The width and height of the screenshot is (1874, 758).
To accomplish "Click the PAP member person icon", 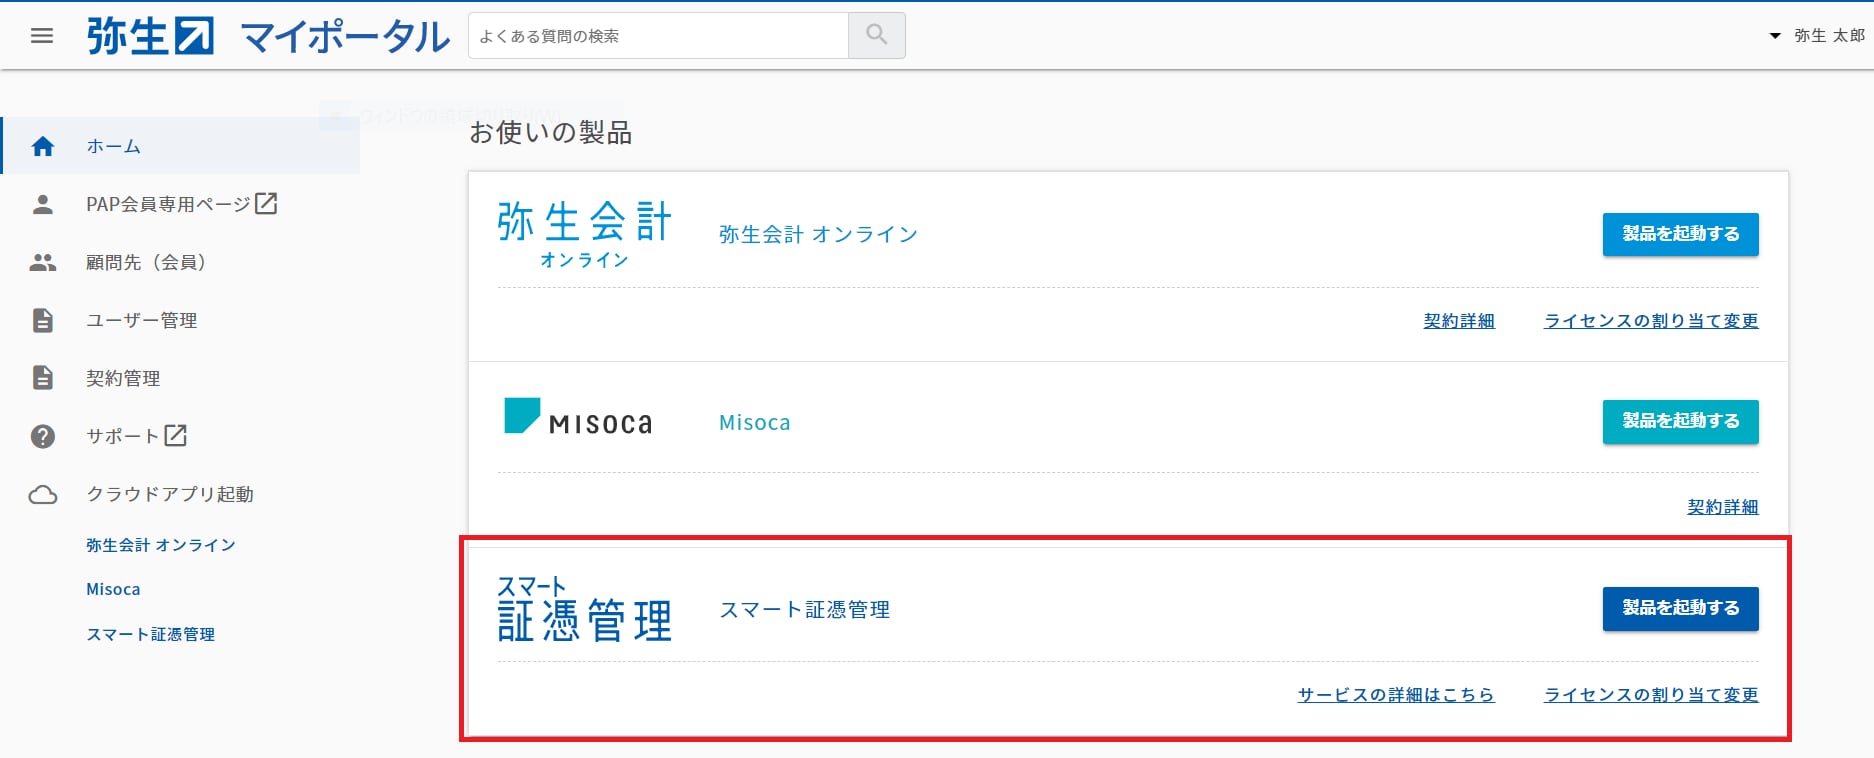I will (x=42, y=204).
